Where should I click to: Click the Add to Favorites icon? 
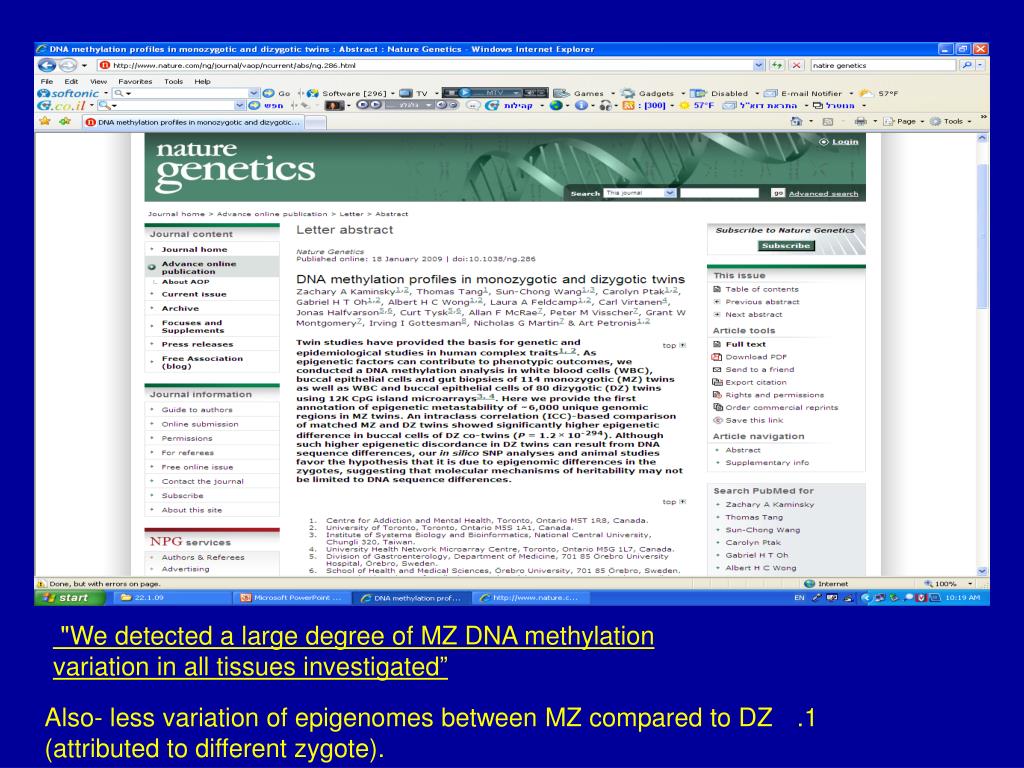click(65, 121)
